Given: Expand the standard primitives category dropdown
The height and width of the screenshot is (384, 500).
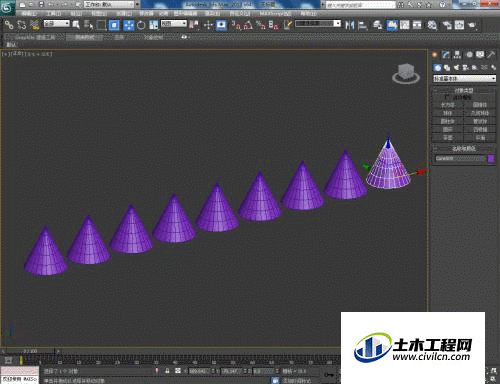Looking at the screenshot, I should 464,79.
